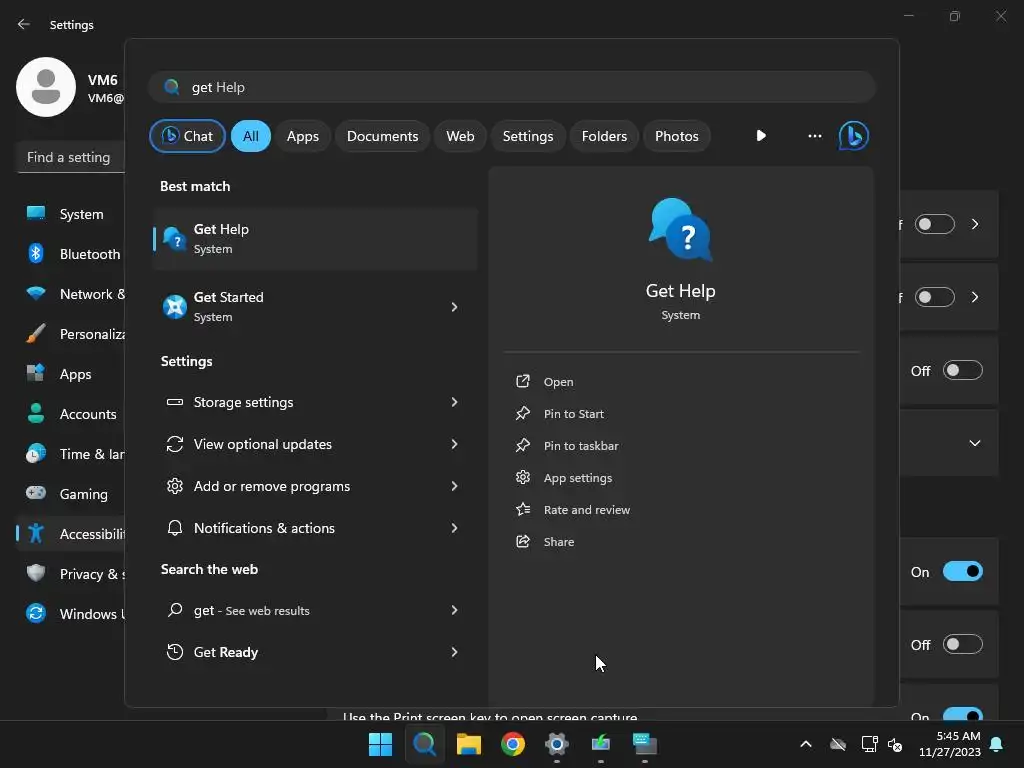Toggle the Off switch below the On switch

click(963, 645)
